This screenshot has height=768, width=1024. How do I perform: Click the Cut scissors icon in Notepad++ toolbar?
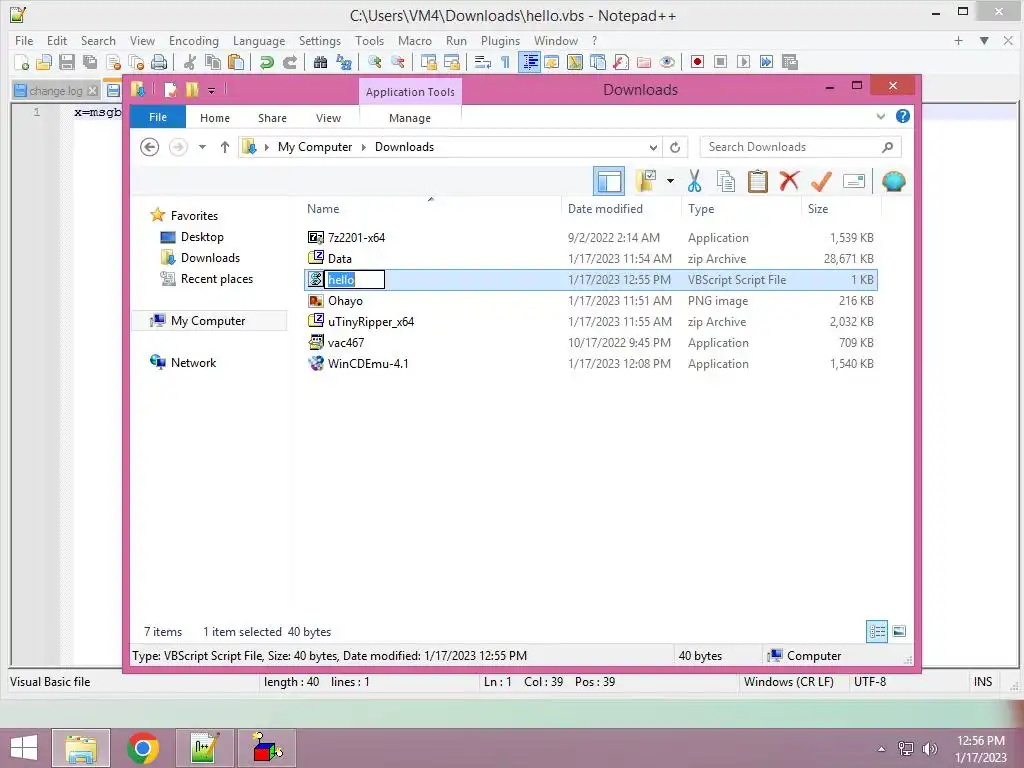click(x=190, y=62)
